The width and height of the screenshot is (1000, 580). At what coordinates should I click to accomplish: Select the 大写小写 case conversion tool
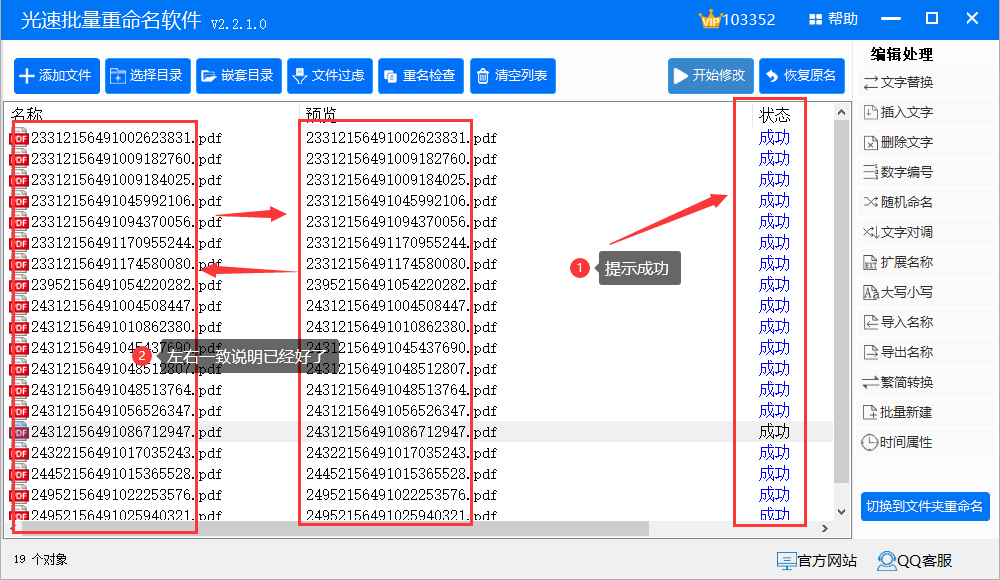(x=899, y=292)
